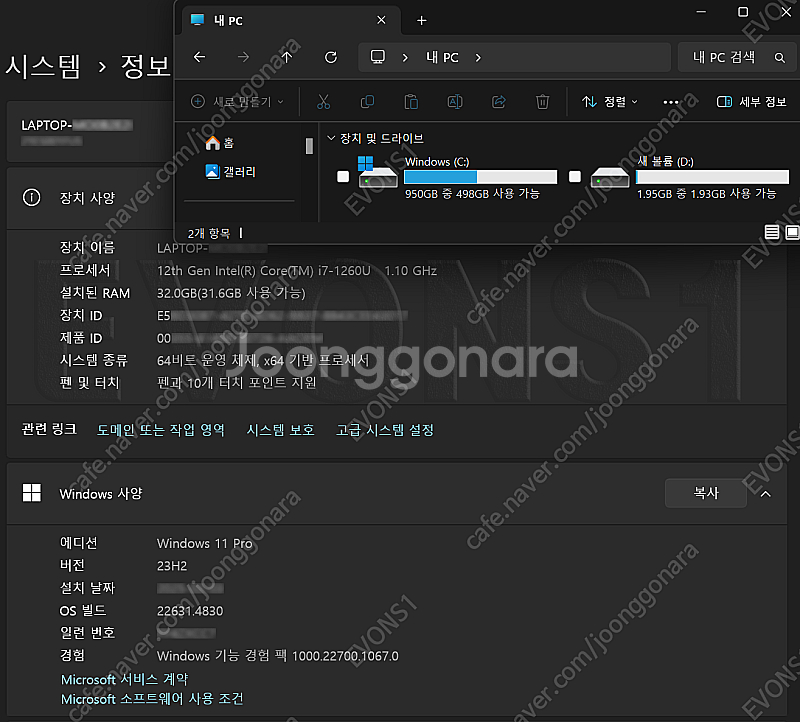Screen dimensions: 800x722
Task: Open 고급 시스템 설정 link
Action: (x=385, y=430)
